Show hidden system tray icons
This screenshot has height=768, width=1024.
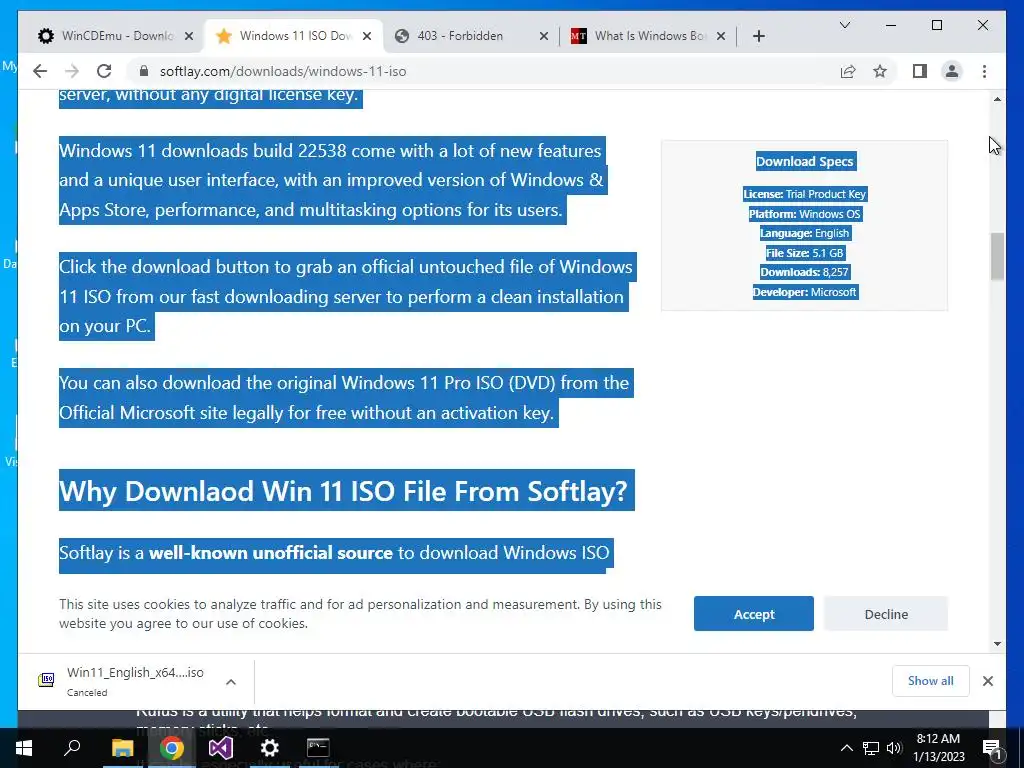point(846,748)
